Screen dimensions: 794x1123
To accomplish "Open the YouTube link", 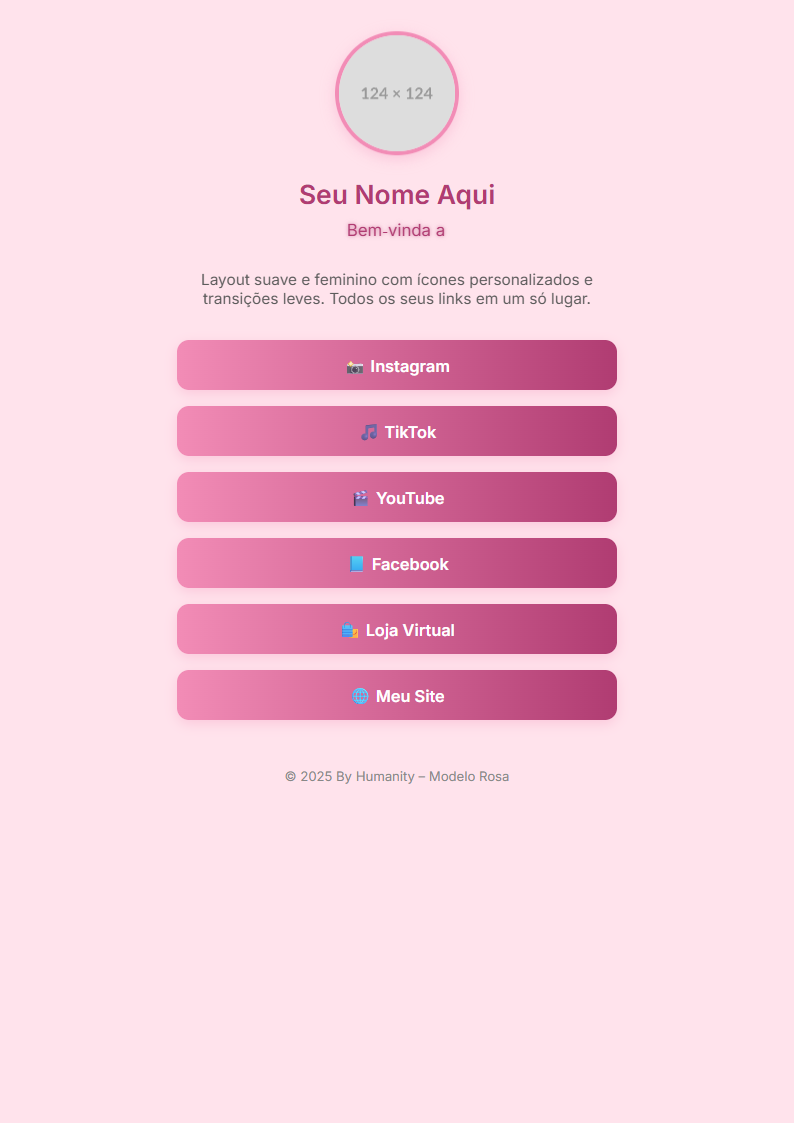I will click(x=397, y=497).
